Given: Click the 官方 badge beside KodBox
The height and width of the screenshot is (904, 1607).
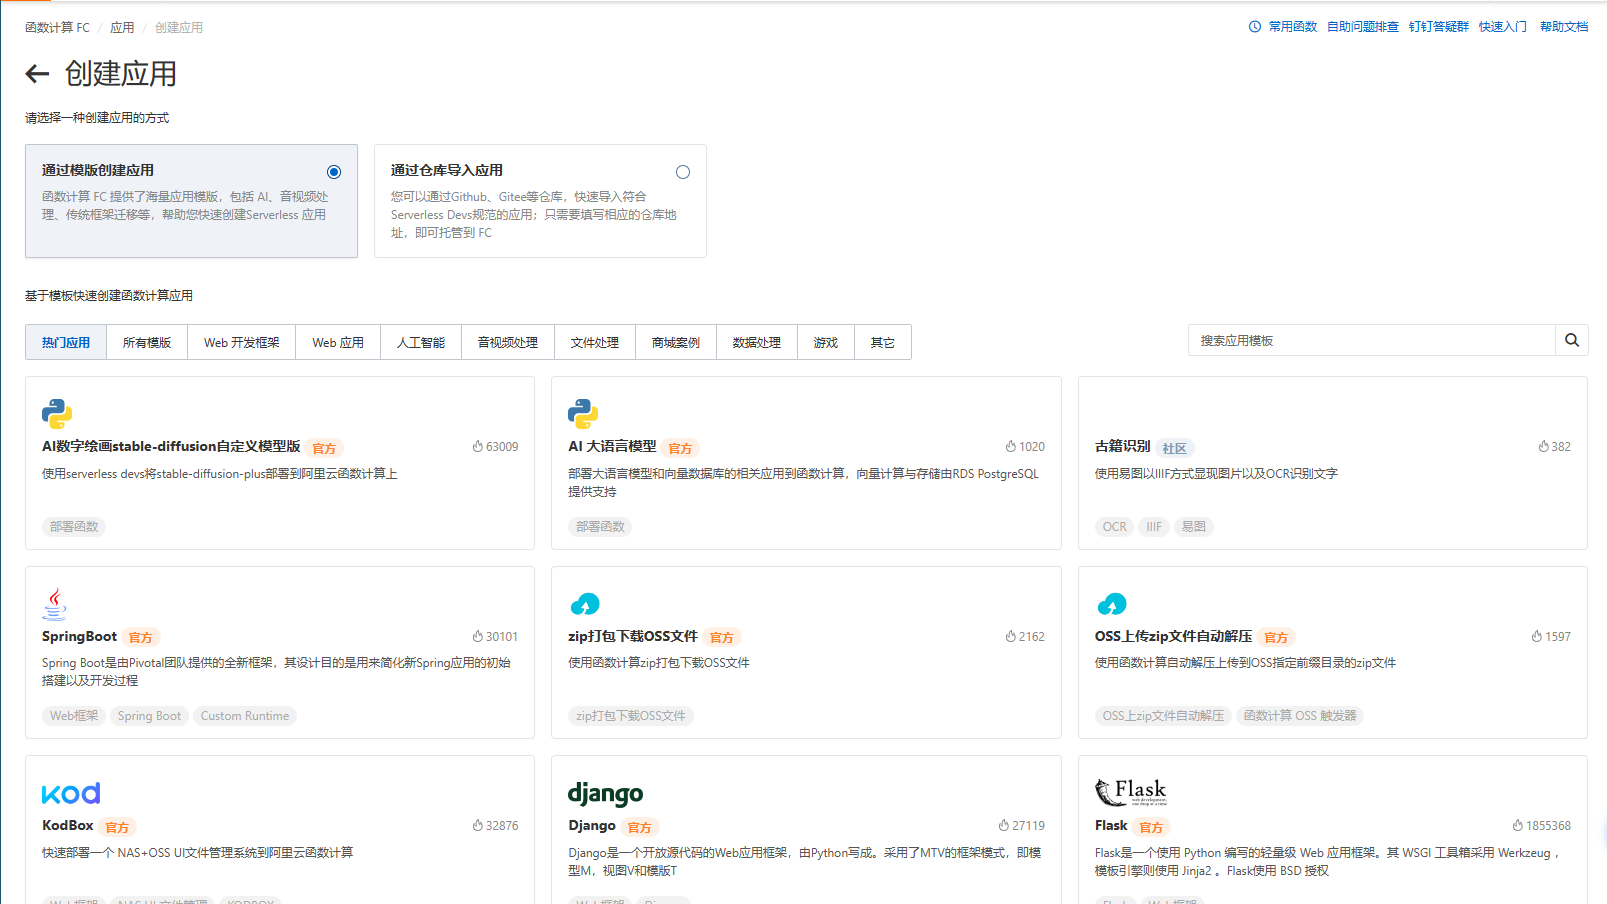Looking at the screenshot, I should click(117, 827).
